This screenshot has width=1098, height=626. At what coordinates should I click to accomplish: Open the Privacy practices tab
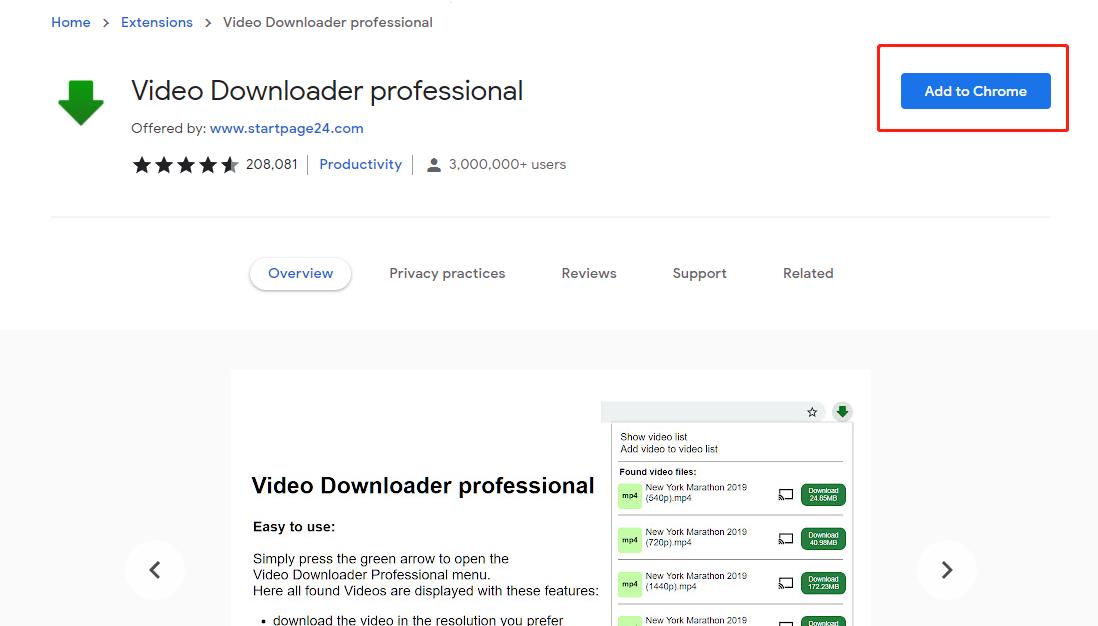(447, 273)
